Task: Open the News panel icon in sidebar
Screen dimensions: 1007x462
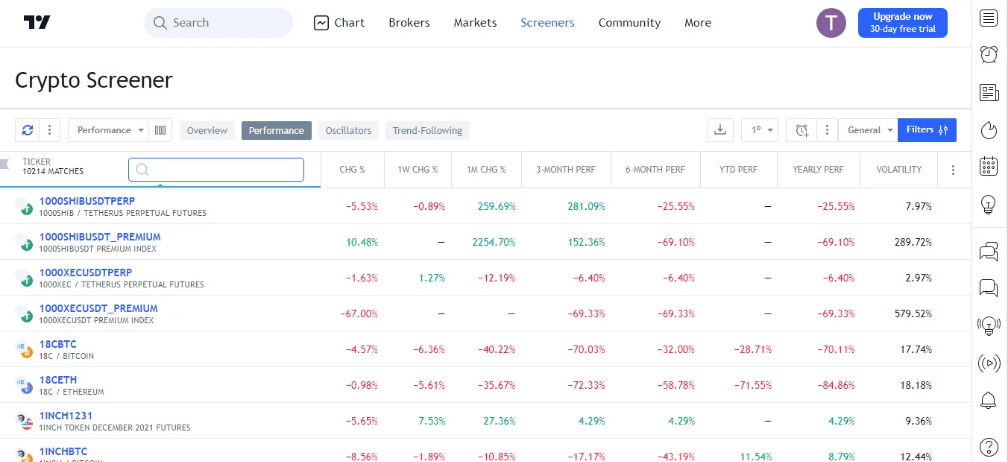Action: tap(989, 93)
